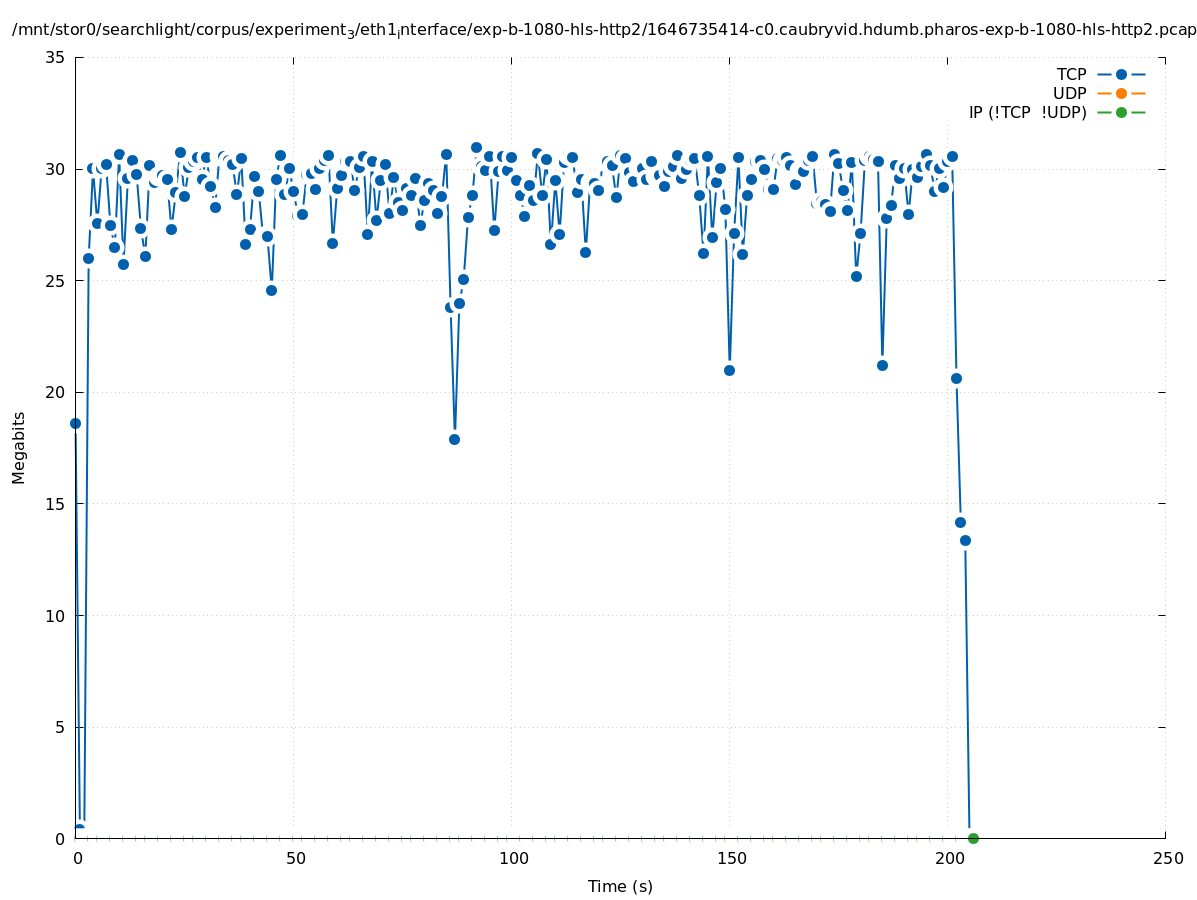Click the 100 tick label on the x-axis
1197x900 pixels.
click(x=512, y=858)
